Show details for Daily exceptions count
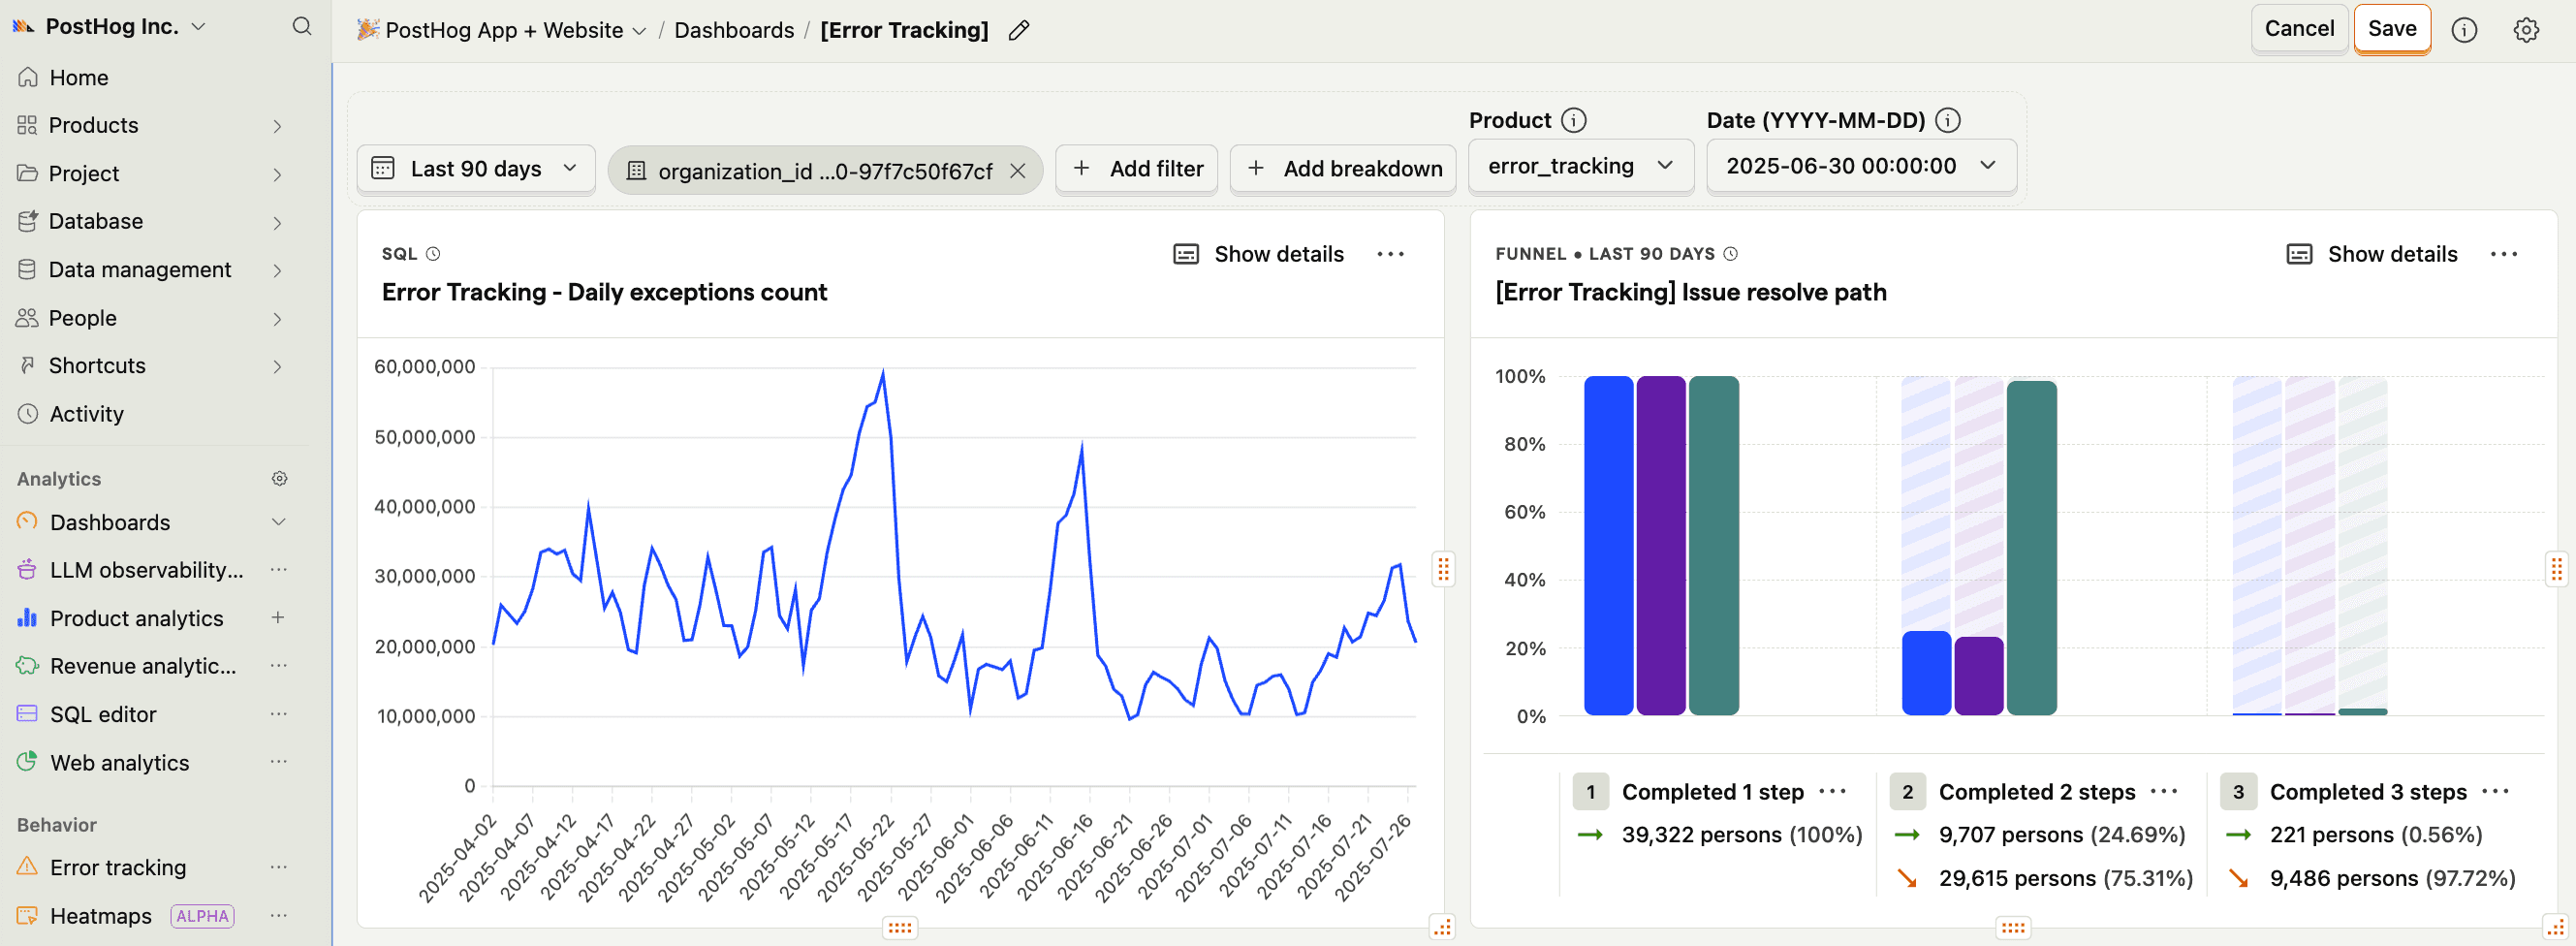2576x946 pixels. (x=1258, y=254)
